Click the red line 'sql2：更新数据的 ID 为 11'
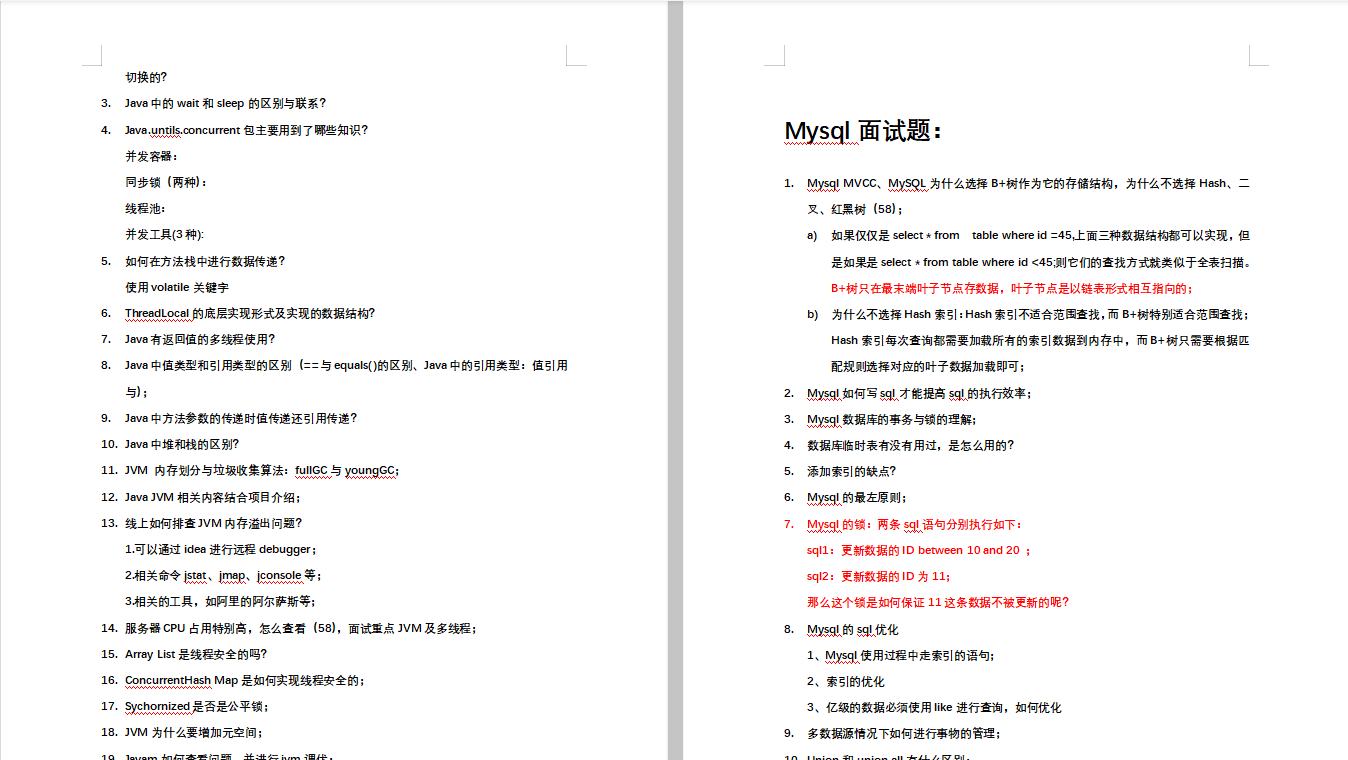 (x=879, y=576)
